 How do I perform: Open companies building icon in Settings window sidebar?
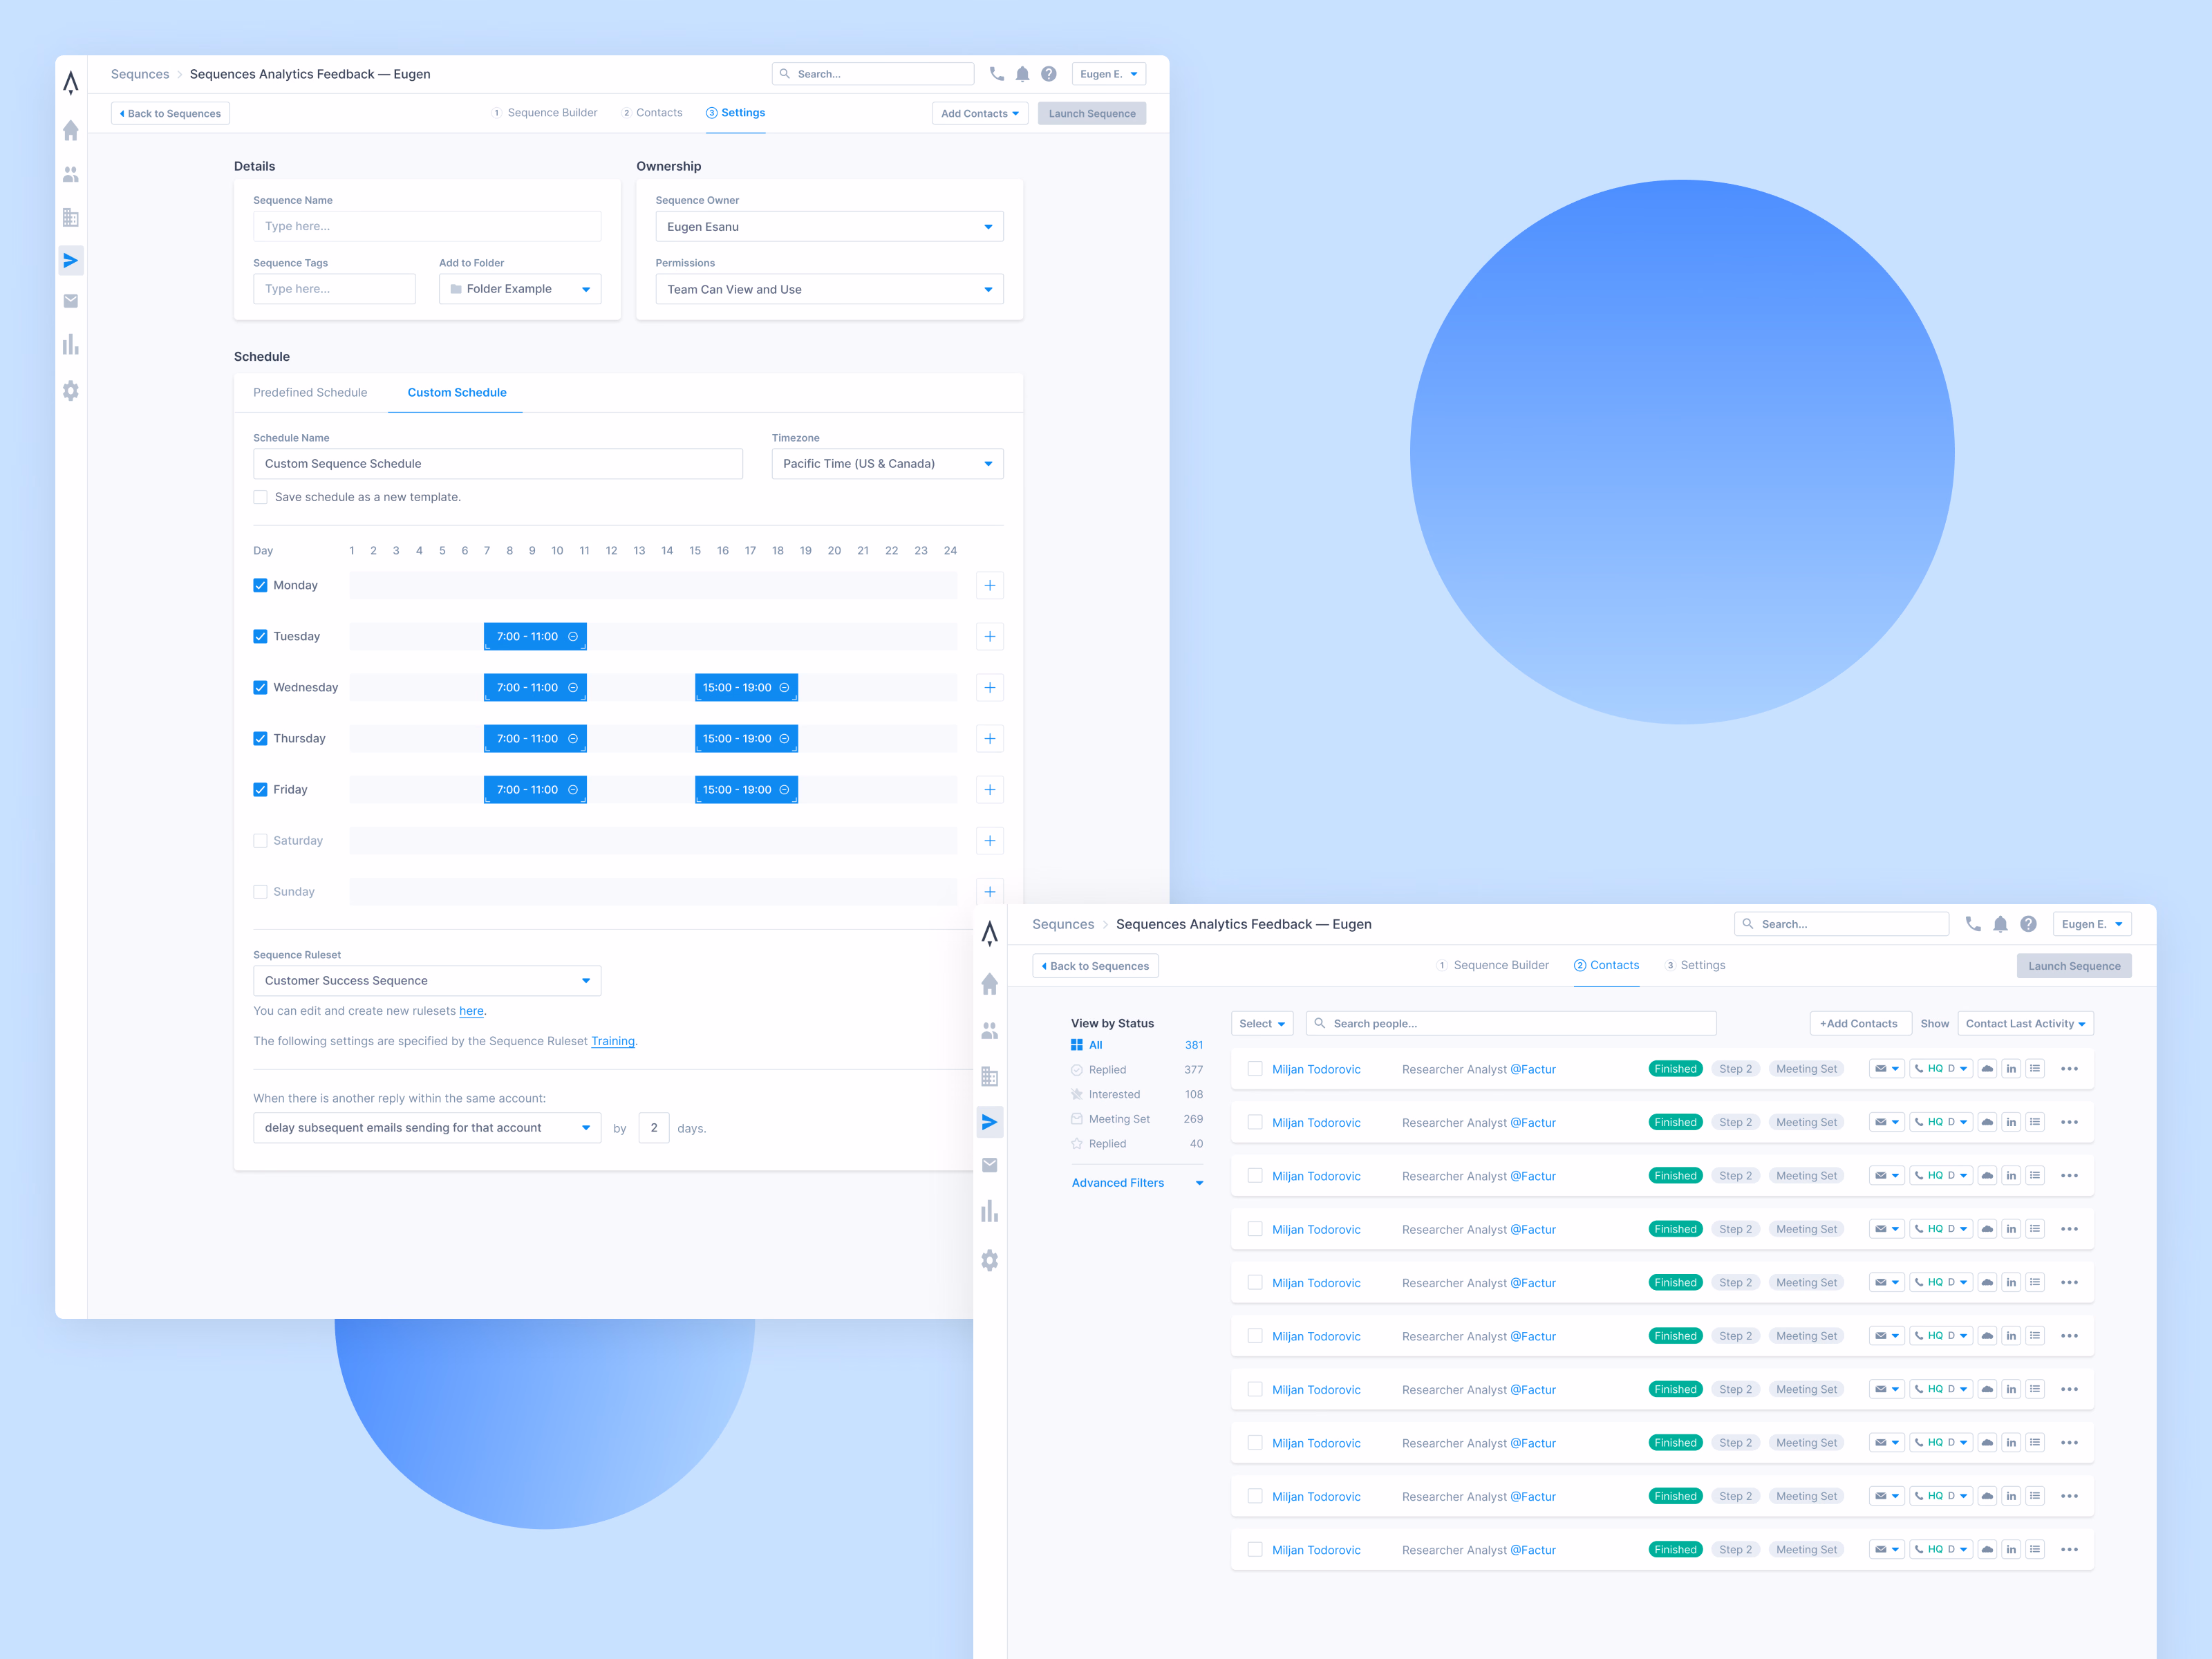click(70, 217)
